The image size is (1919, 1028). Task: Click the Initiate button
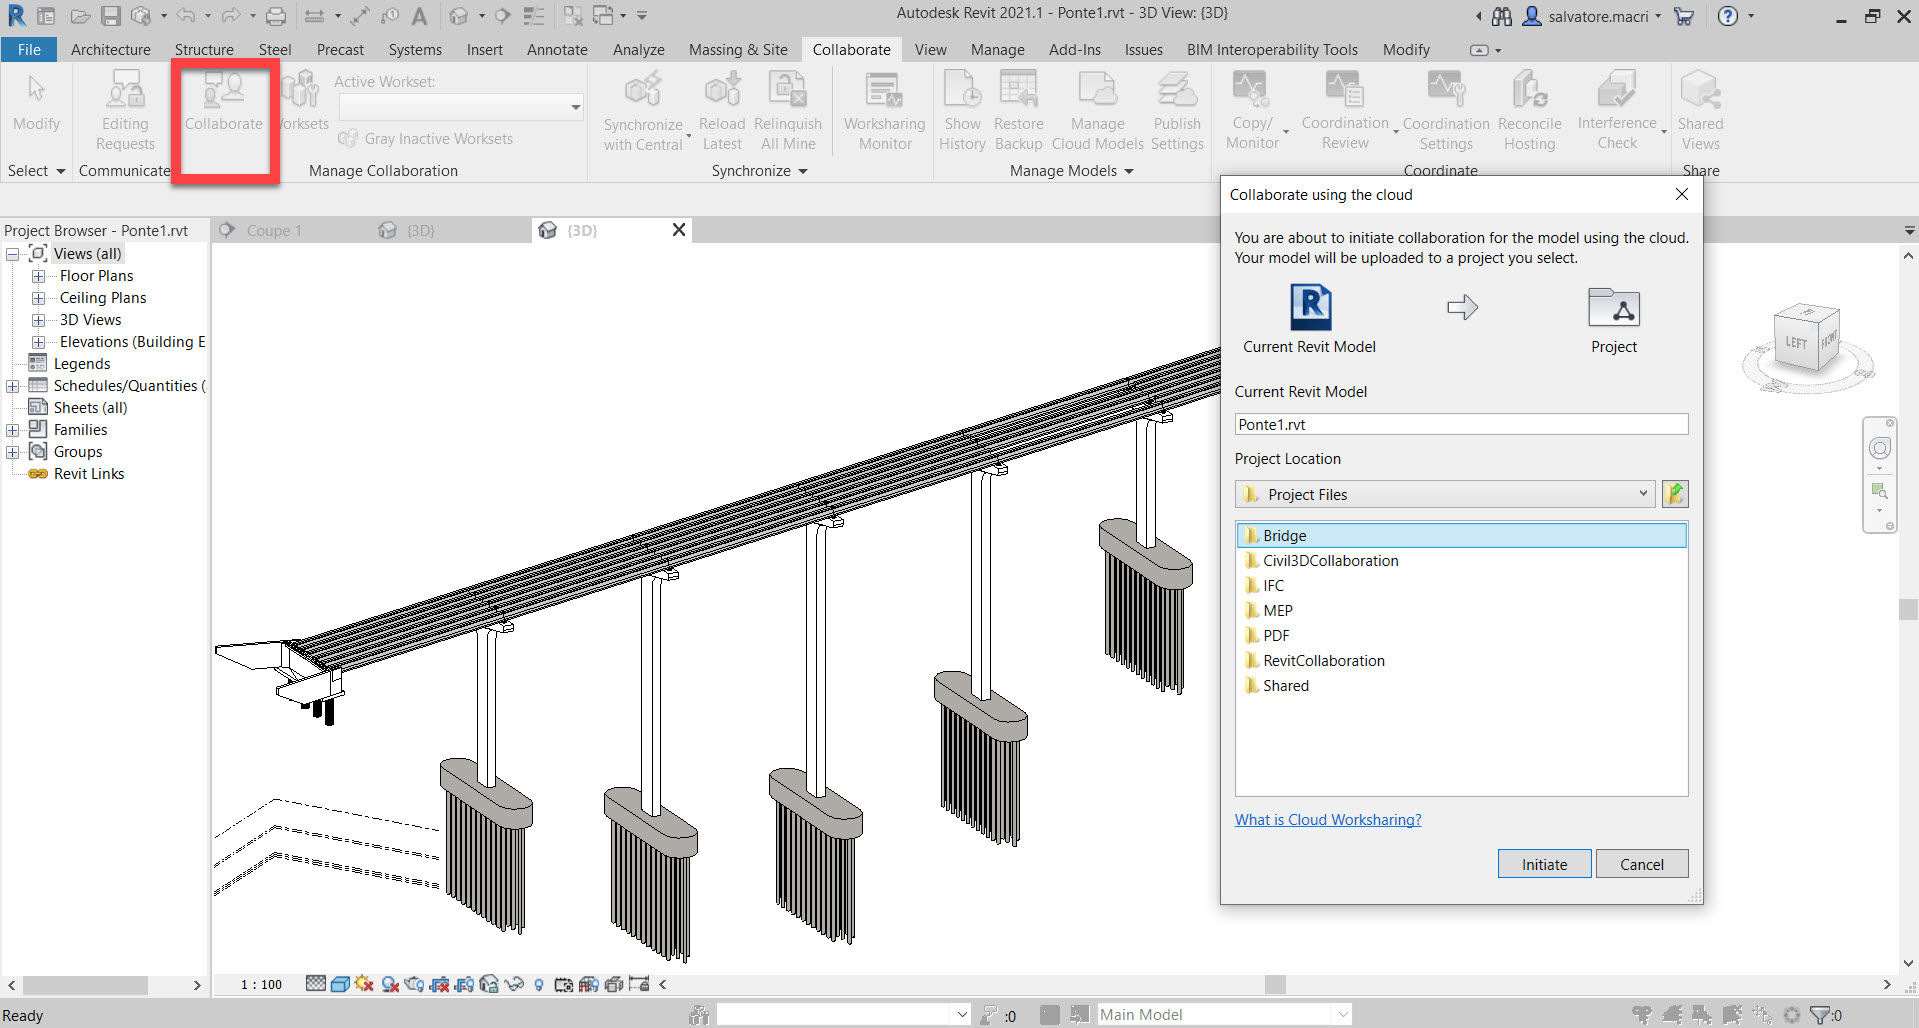(x=1544, y=864)
